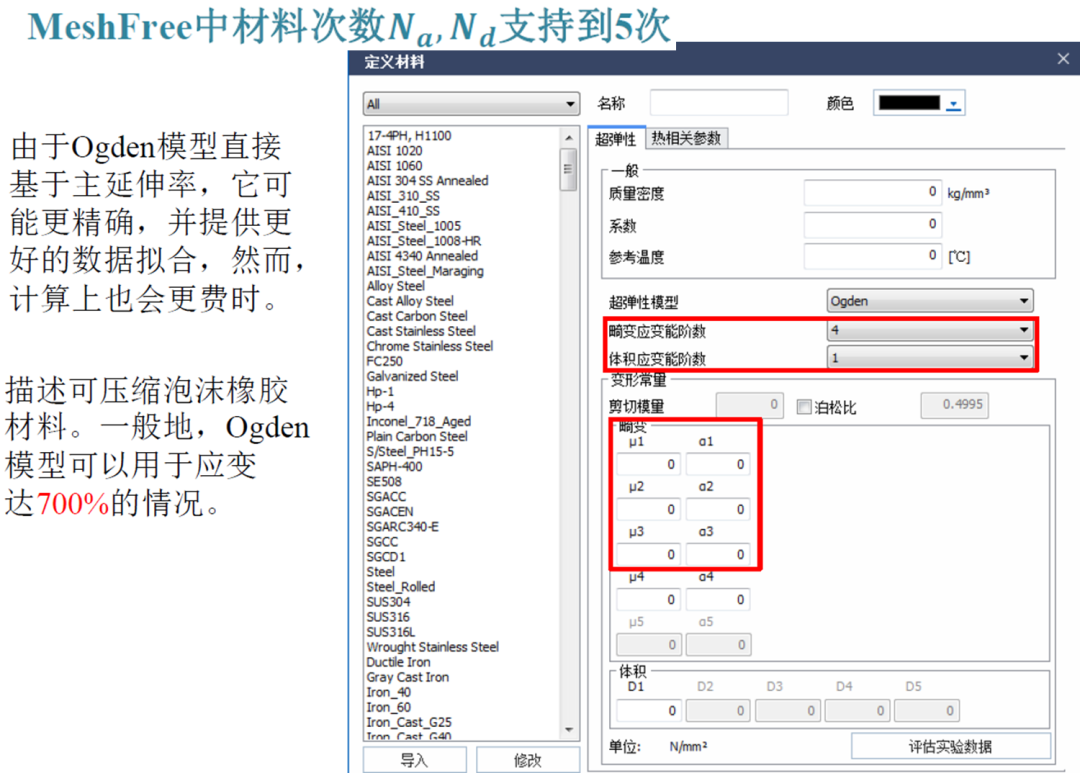Open the 体积应变能阶数 dropdown
The height and width of the screenshot is (773, 1080).
[x=930, y=357]
